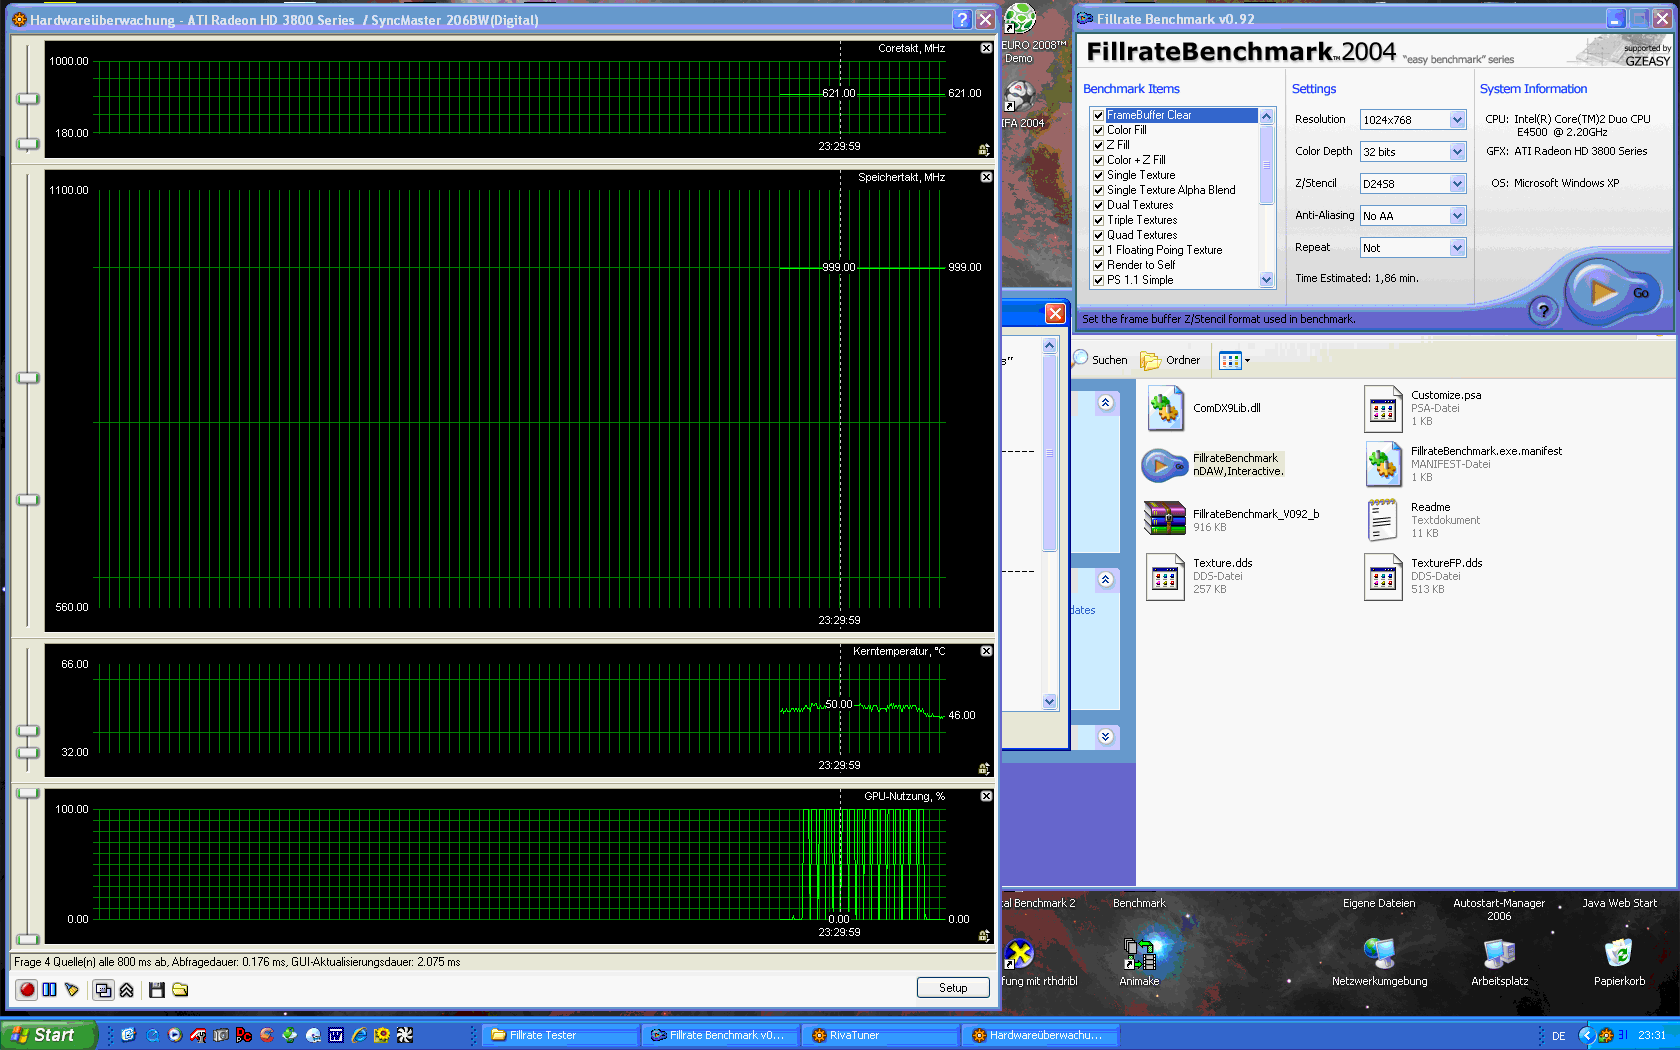
Task: Launch Word from the quick launch bar
Action: tap(336, 1035)
